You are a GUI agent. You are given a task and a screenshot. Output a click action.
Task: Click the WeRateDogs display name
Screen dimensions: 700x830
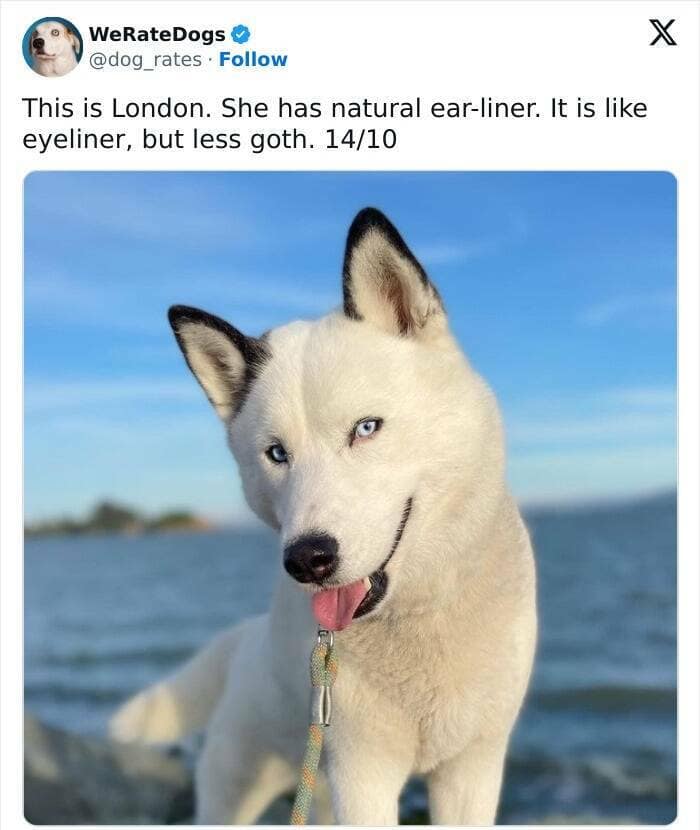tap(157, 34)
